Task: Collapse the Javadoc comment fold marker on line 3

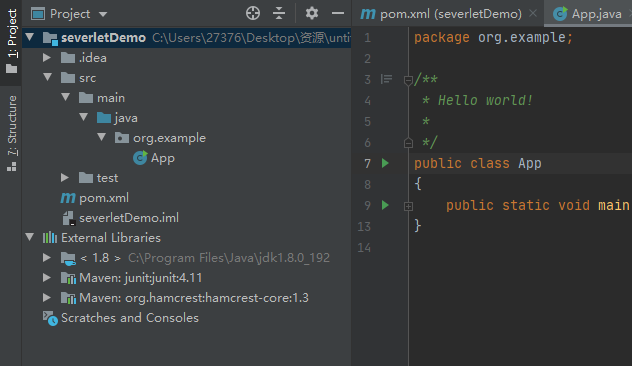Action: pos(408,80)
